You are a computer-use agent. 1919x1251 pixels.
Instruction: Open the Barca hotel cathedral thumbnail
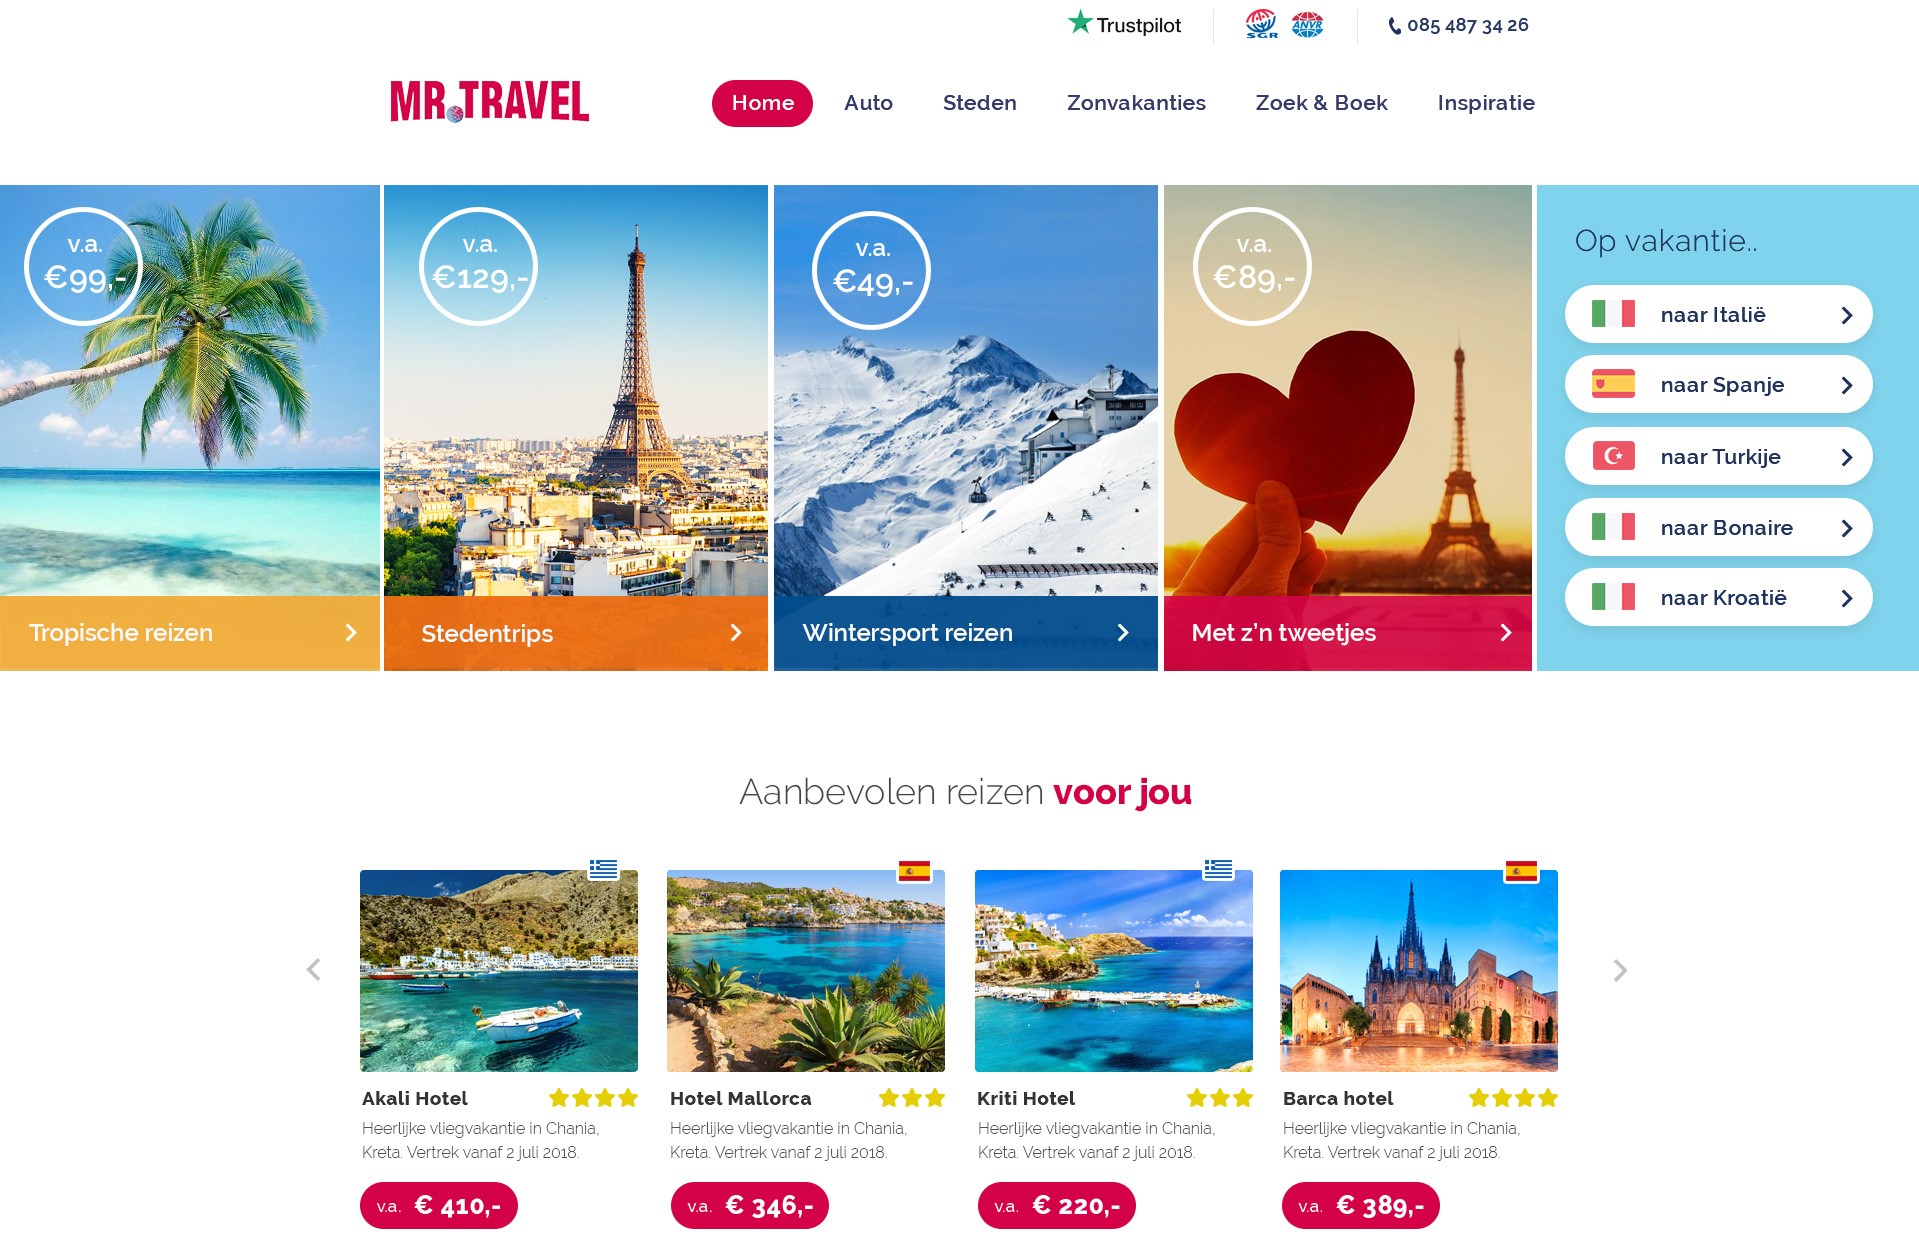[x=1419, y=971]
